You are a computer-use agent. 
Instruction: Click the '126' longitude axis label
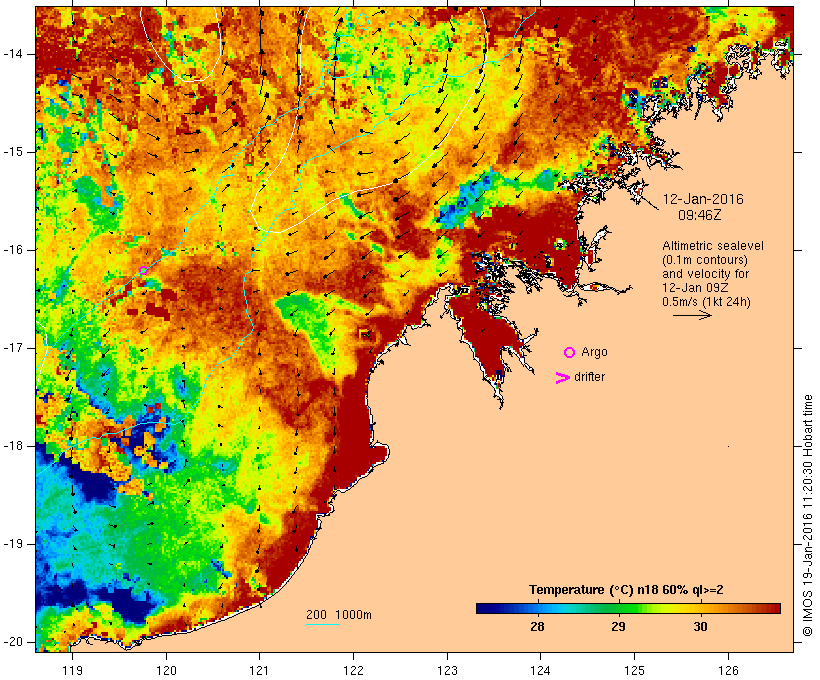(x=728, y=670)
